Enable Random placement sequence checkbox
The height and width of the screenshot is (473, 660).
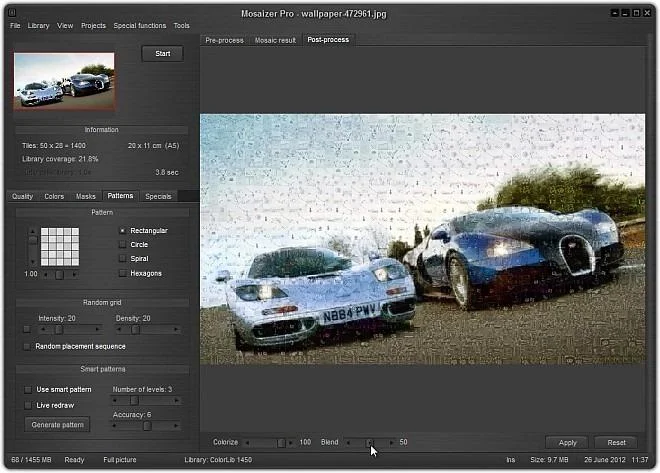click(27, 347)
